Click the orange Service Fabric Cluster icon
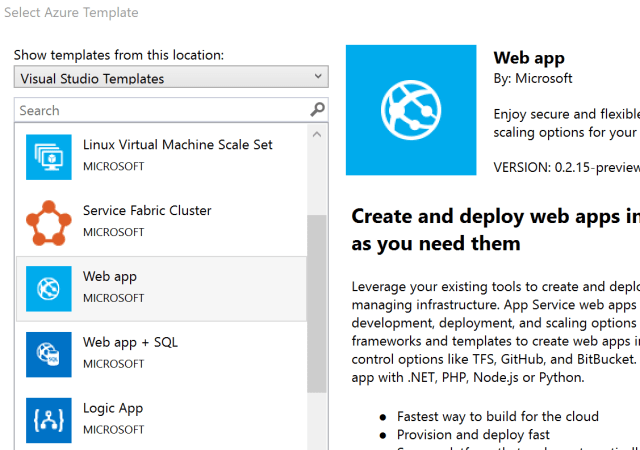 49,222
